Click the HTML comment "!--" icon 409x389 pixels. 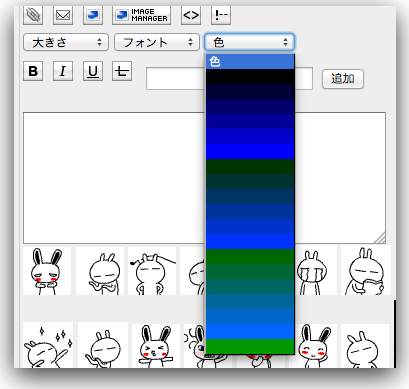(221, 15)
